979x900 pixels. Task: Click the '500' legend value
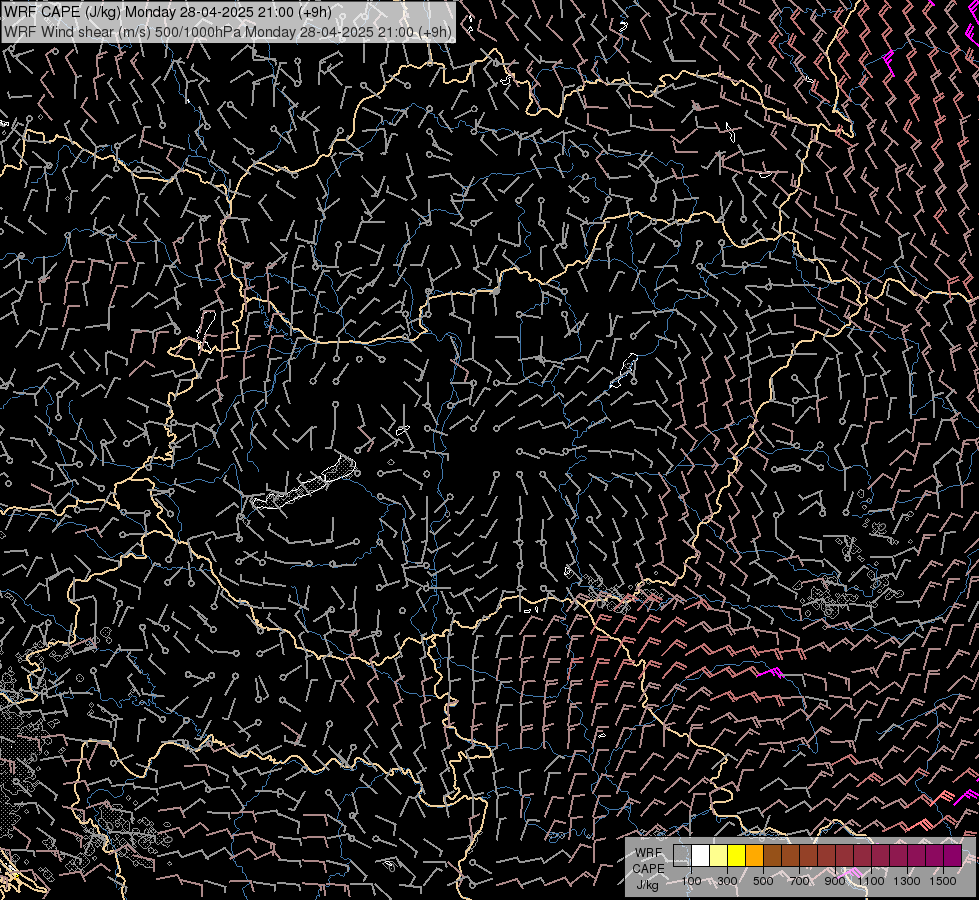click(x=763, y=881)
